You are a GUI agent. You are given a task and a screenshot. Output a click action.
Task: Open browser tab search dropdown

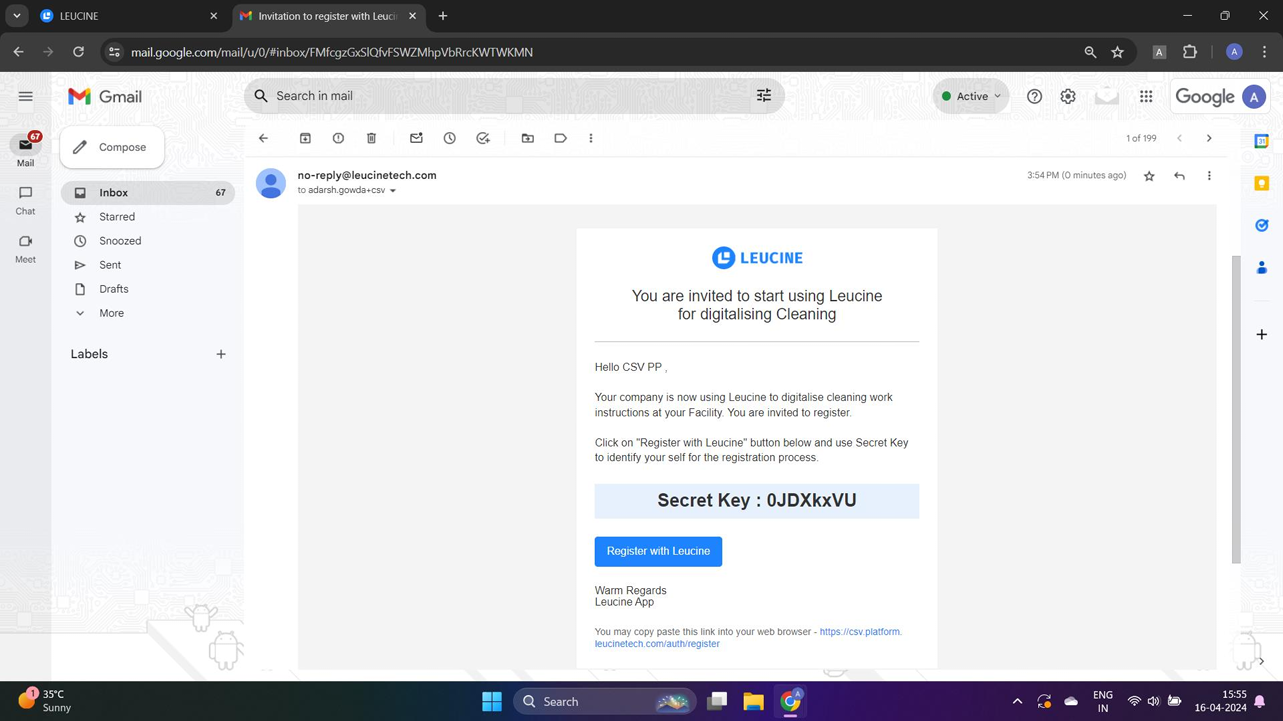17,16
